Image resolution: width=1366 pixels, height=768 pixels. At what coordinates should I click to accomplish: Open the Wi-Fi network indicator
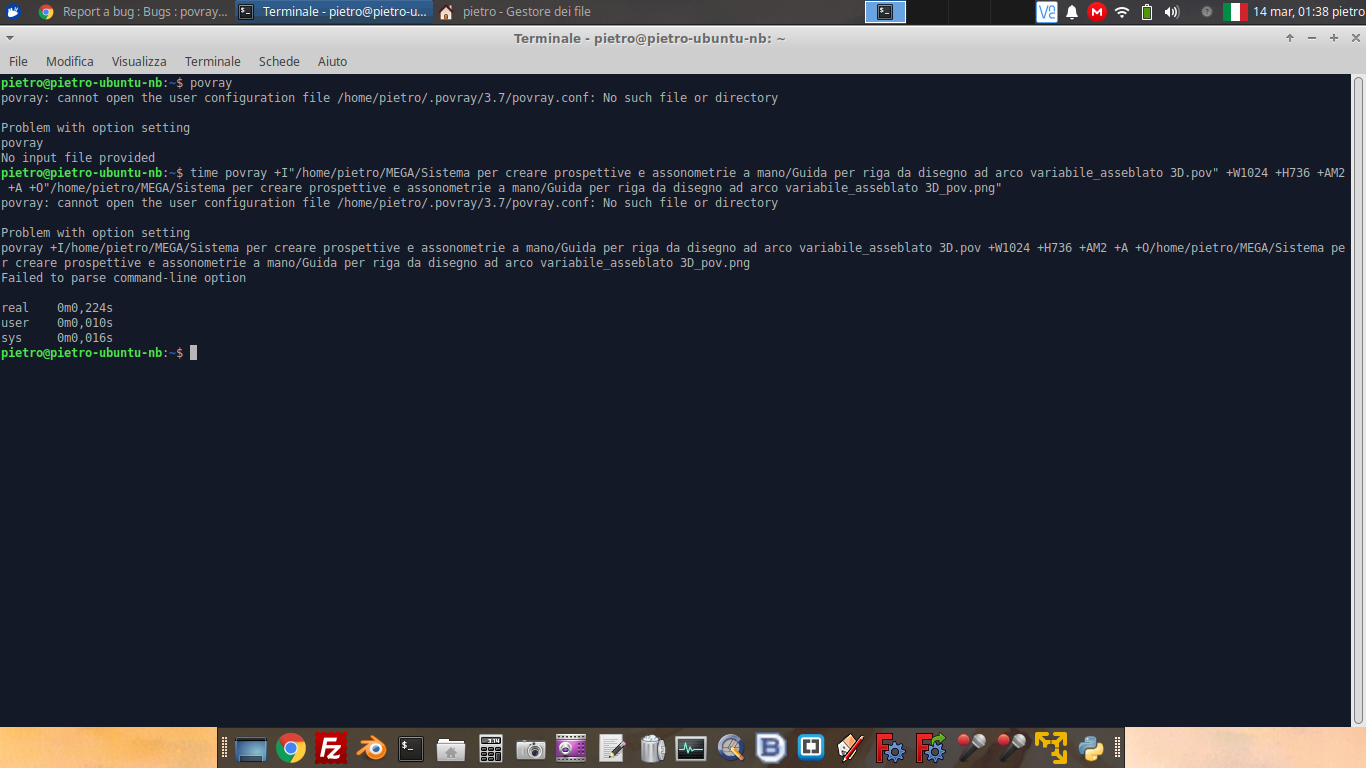[x=1122, y=12]
